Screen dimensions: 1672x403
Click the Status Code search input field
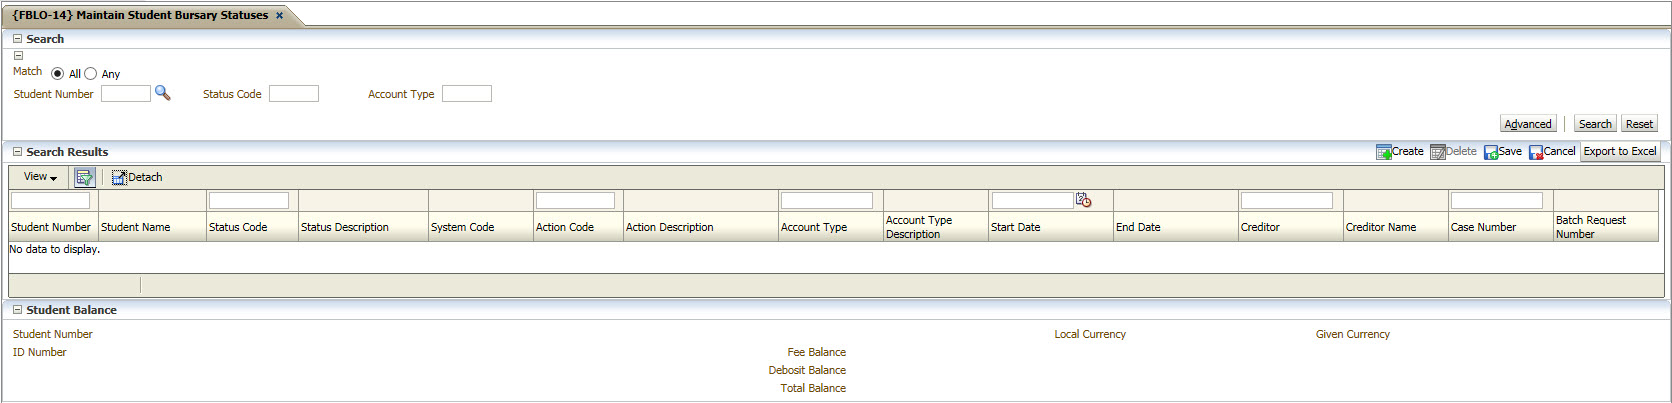tap(293, 94)
